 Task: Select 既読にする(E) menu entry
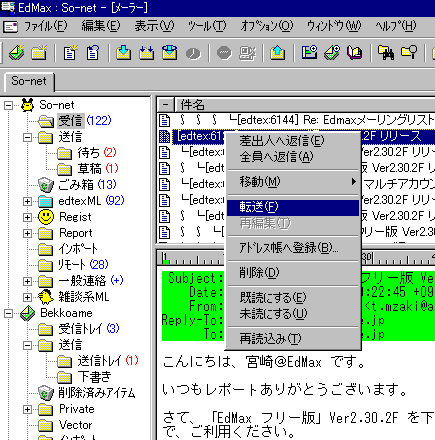point(293,297)
